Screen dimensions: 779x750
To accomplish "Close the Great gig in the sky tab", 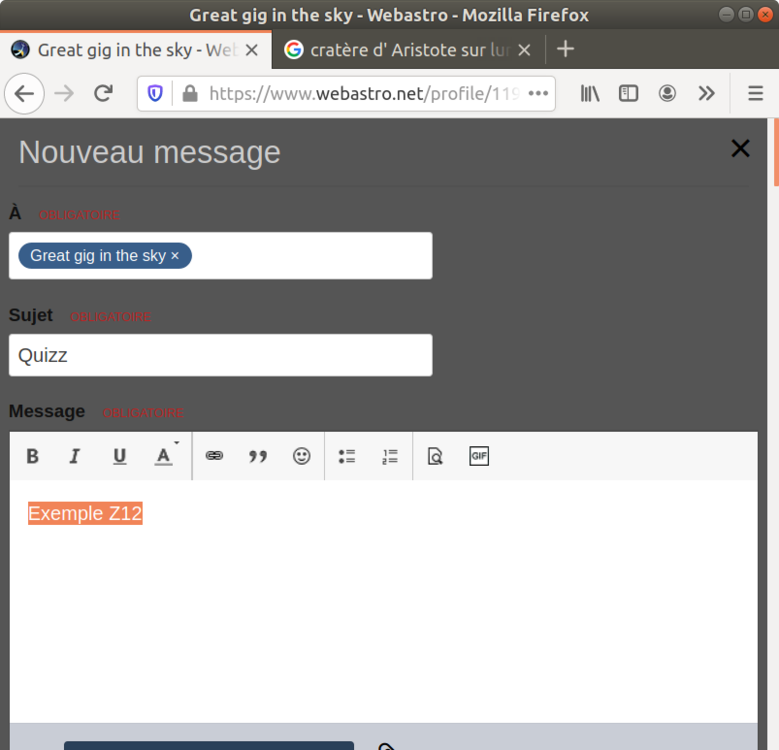I will (x=252, y=50).
